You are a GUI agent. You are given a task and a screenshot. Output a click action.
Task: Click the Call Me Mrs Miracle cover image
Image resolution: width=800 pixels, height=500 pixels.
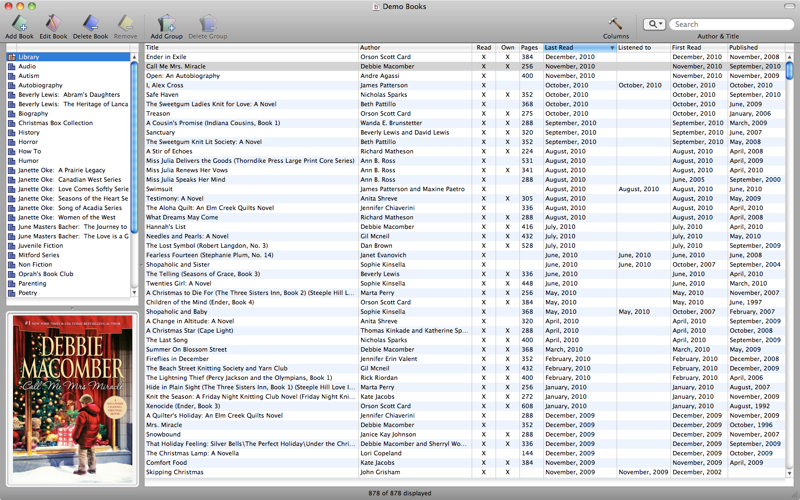(x=72, y=399)
